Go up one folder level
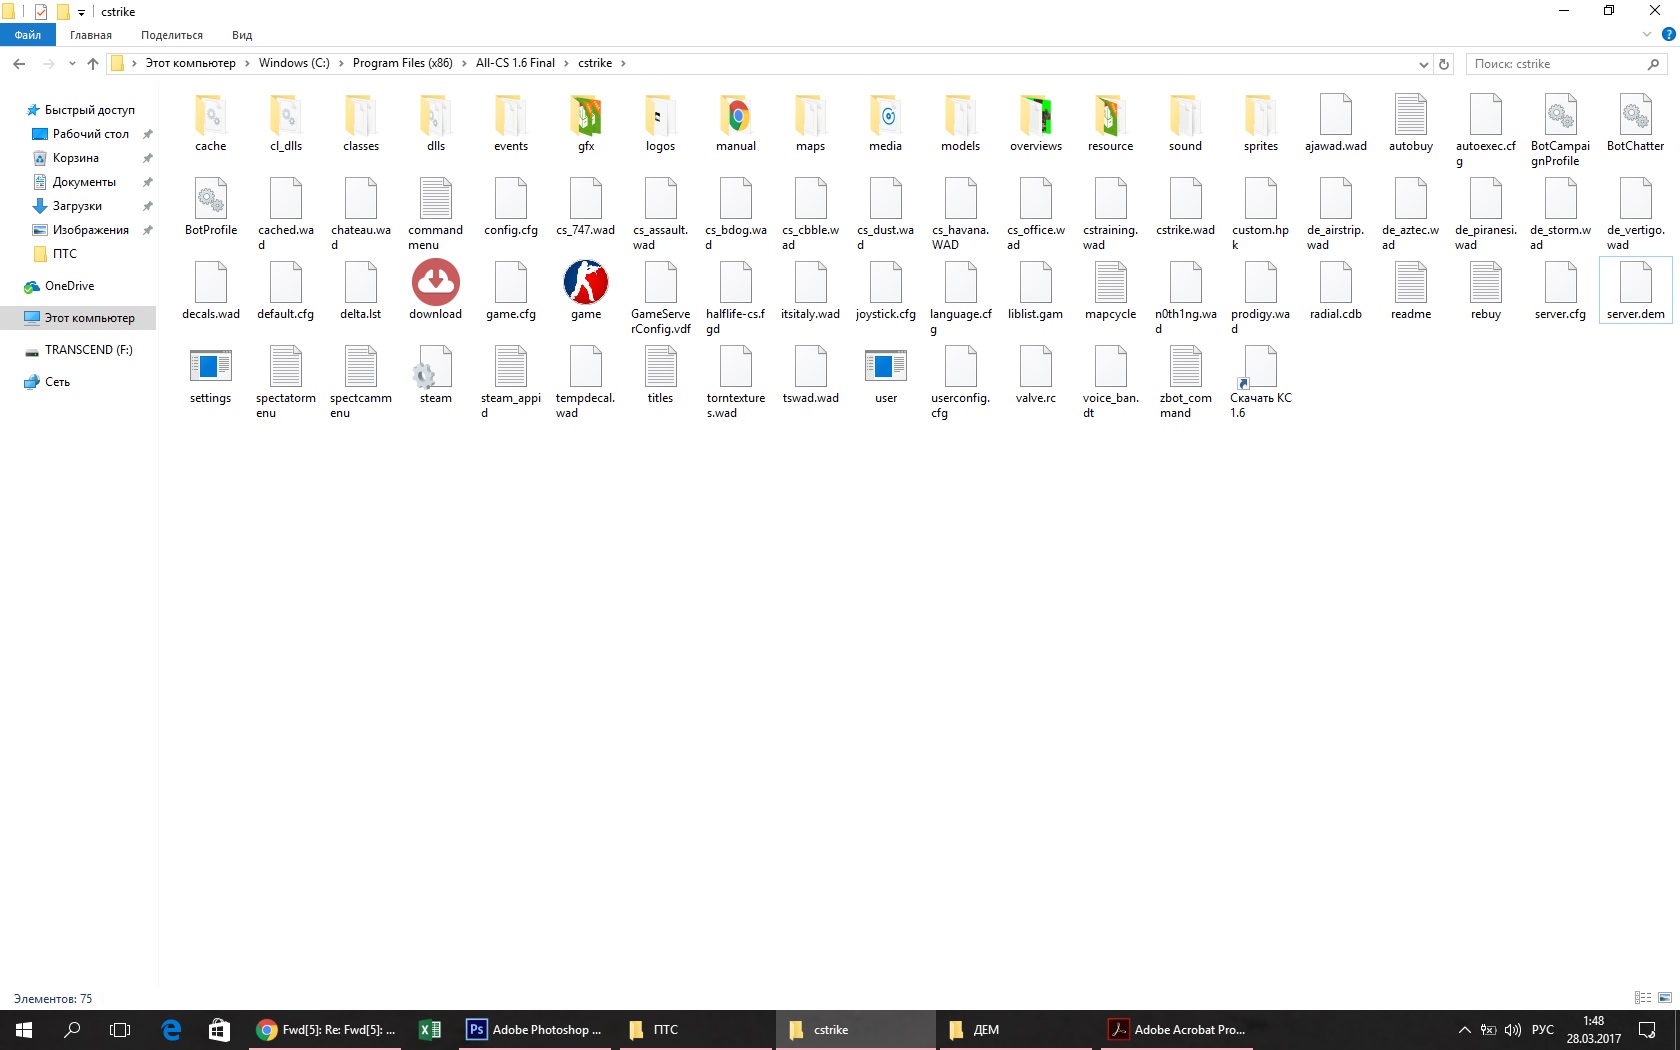 (x=93, y=63)
